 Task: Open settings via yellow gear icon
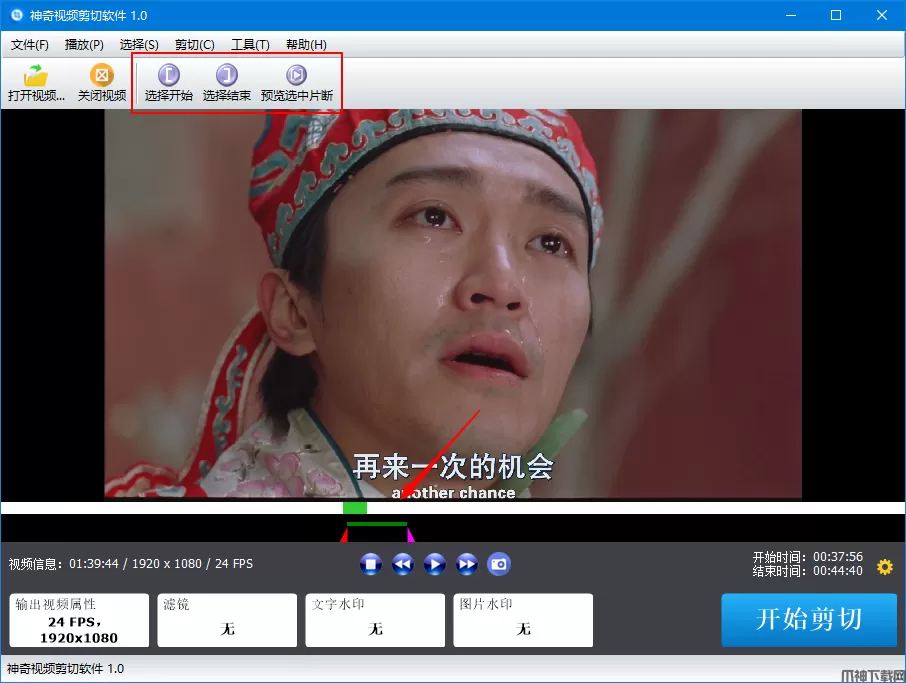pos(885,567)
